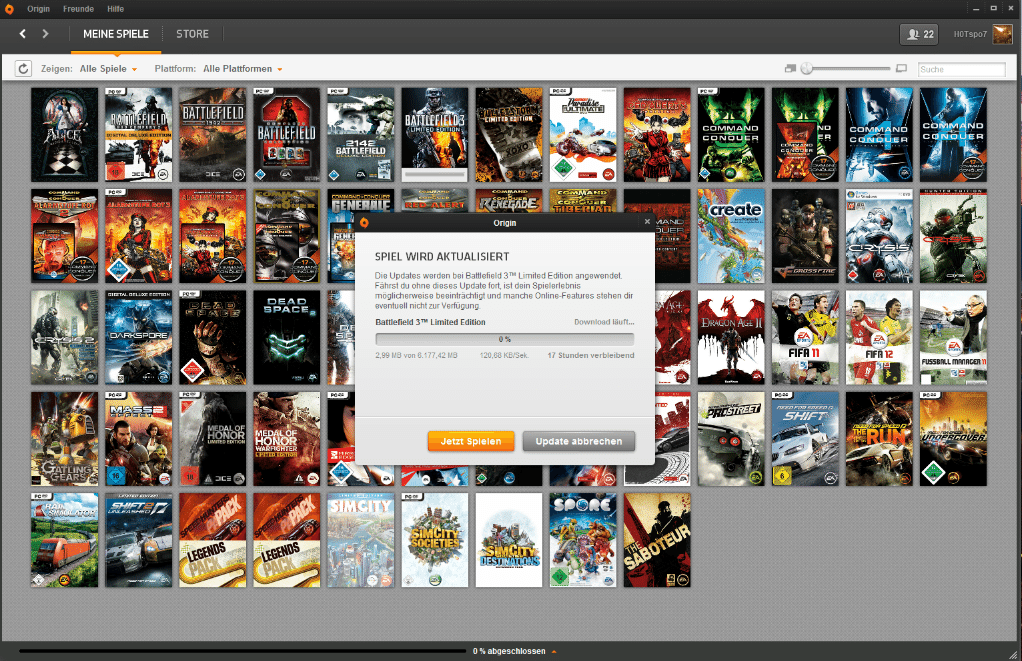Click the small thumbnails size icon

point(790,69)
